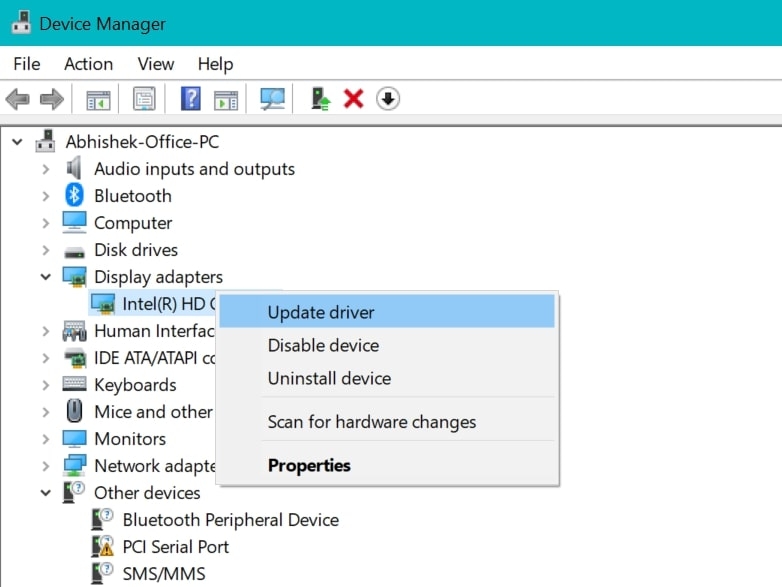Go back using the toolbar back arrow
Image resolution: width=782 pixels, height=587 pixels.
(18, 99)
